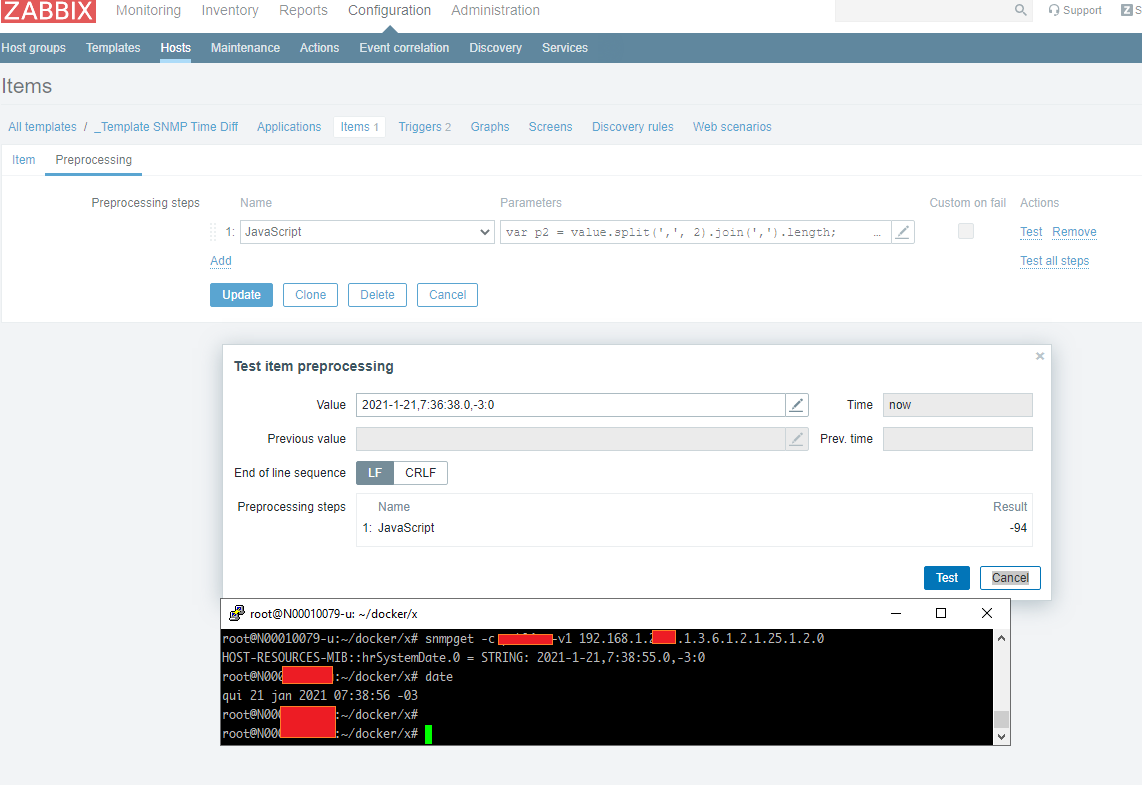
Task: Click terminal scrollbar up arrow
Action: pyautogui.click(x=1001, y=639)
